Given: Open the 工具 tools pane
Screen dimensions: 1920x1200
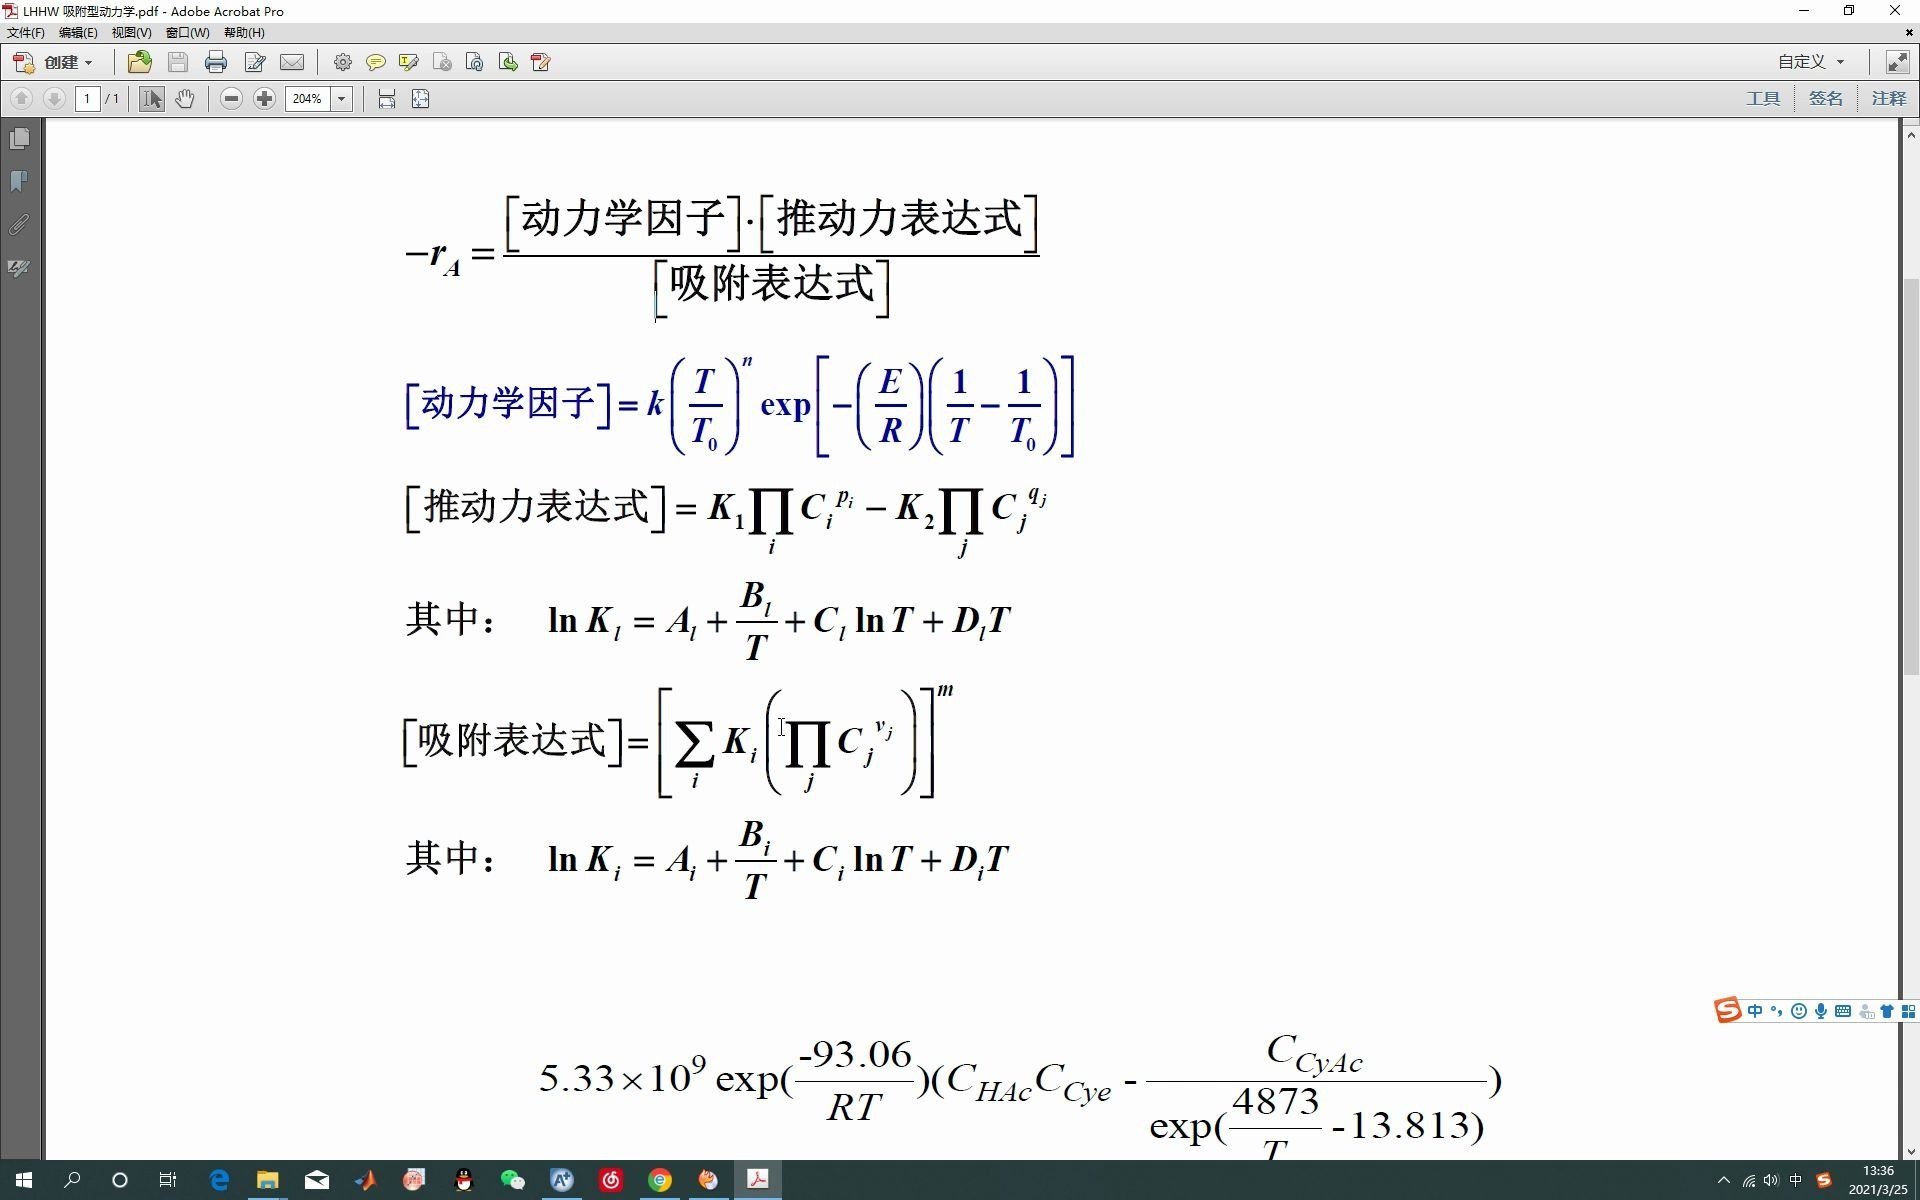Looking at the screenshot, I should 1762,98.
